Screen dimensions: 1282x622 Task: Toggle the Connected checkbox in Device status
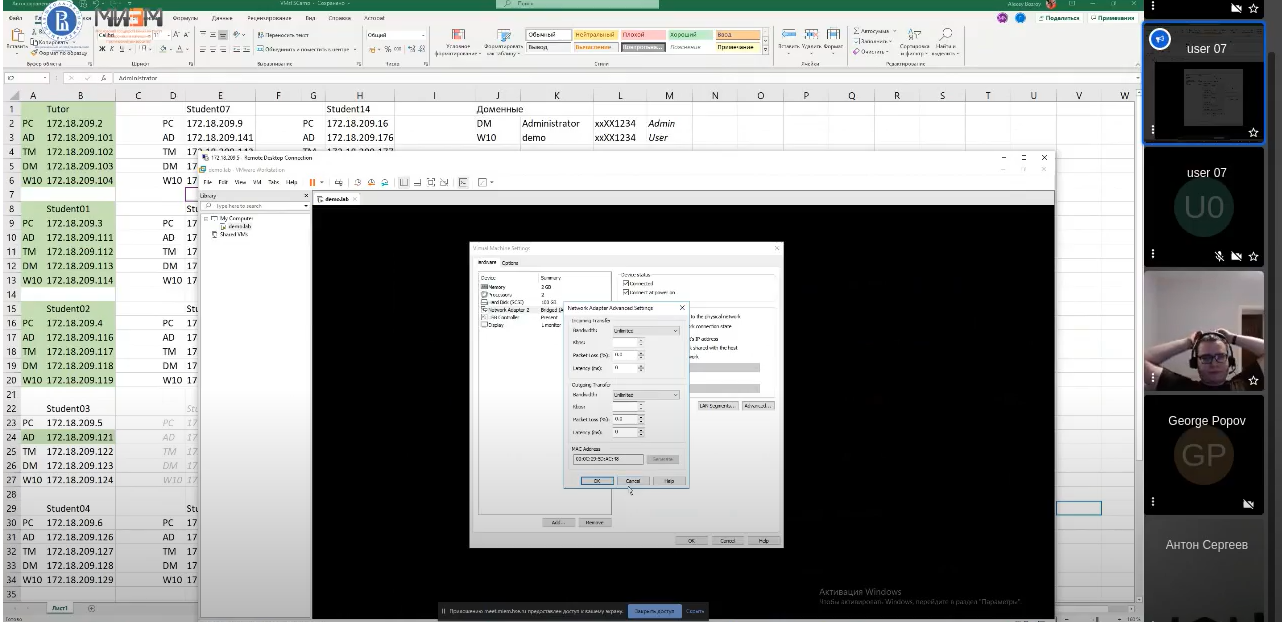(x=626, y=283)
